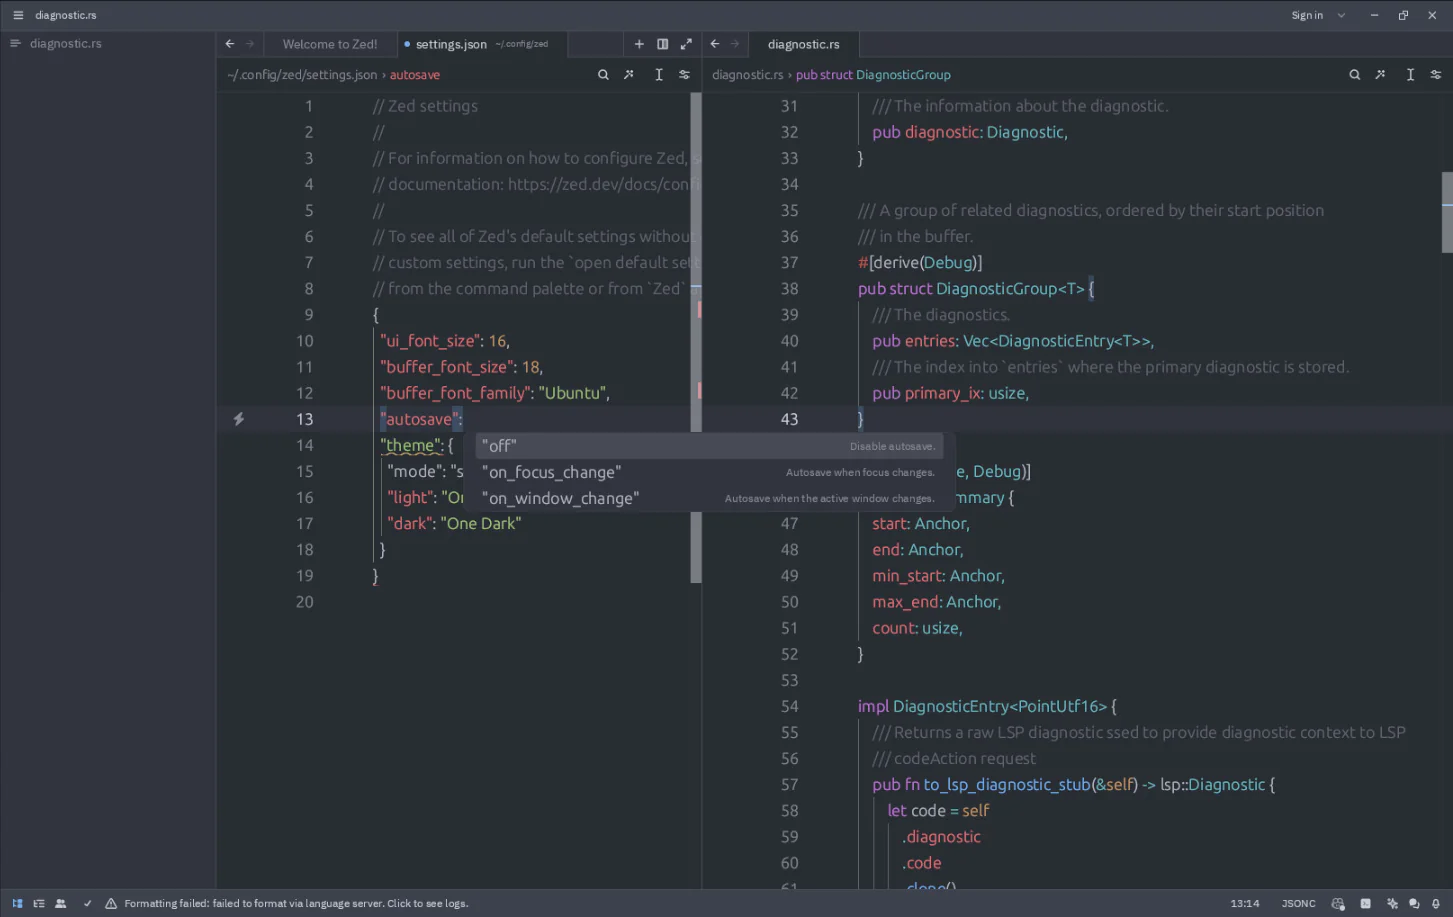Open the Copilot icon in status bar
Viewport: 1453px width, 917px height.
point(1338,903)
